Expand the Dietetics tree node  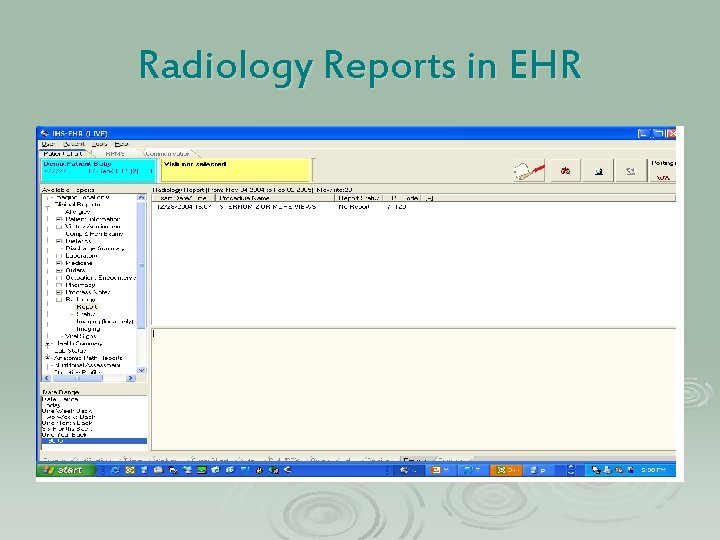click(59, 241)
